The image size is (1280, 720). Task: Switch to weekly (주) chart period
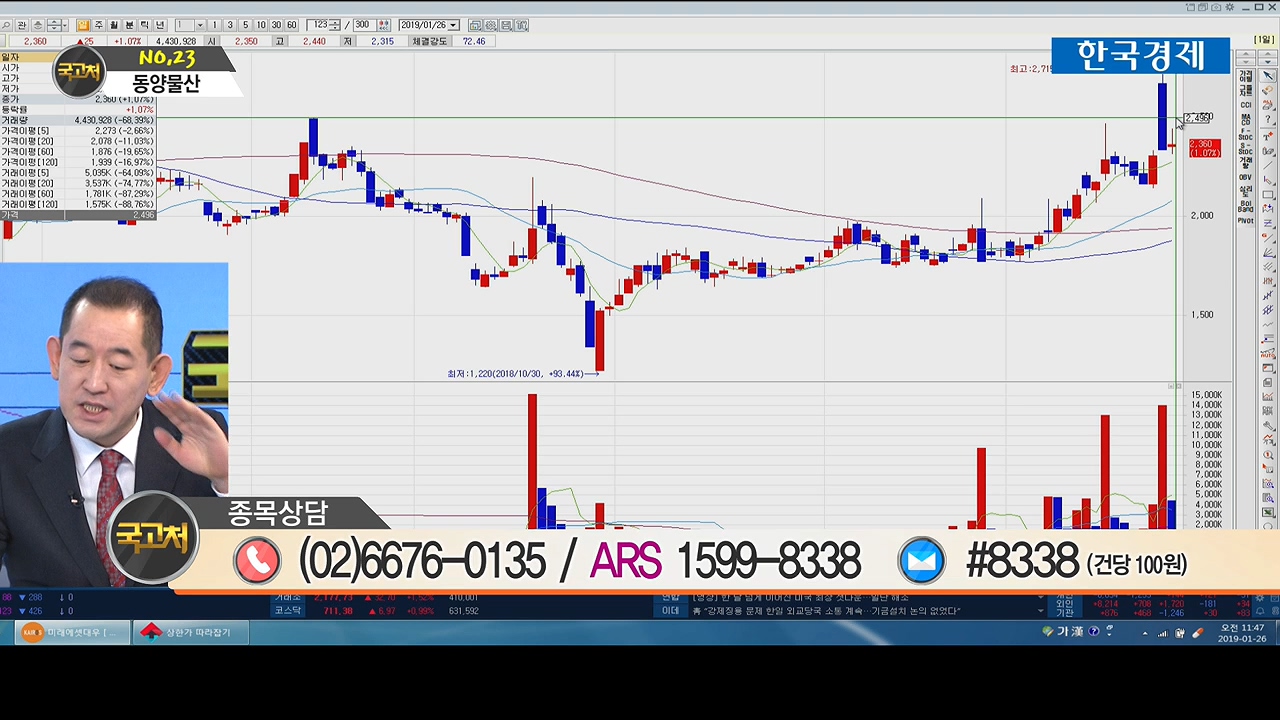pos(98,25)
